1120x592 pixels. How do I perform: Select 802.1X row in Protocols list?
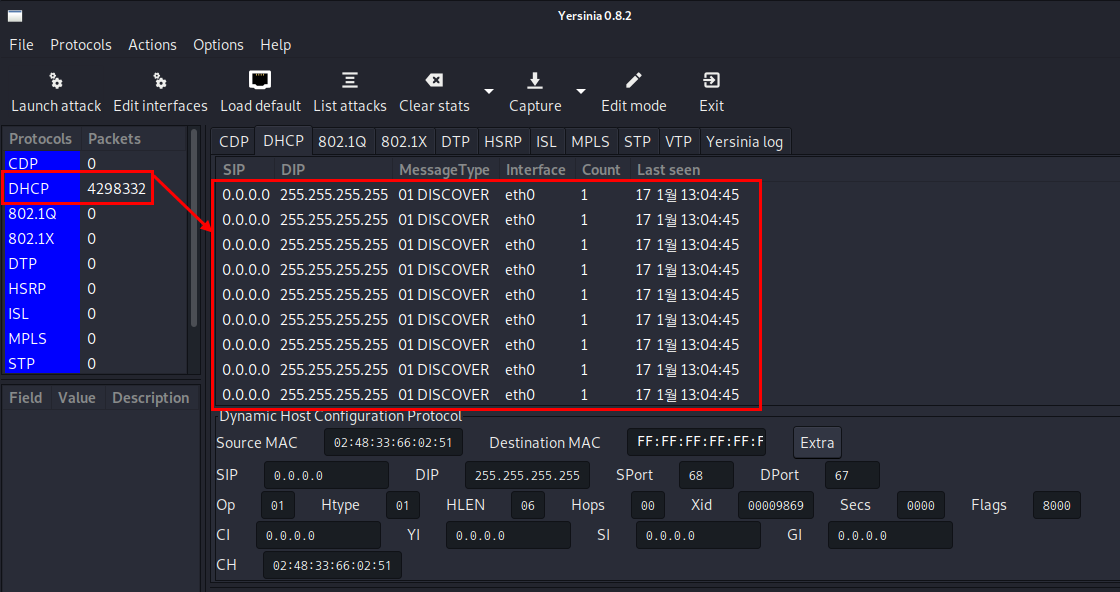95,239
